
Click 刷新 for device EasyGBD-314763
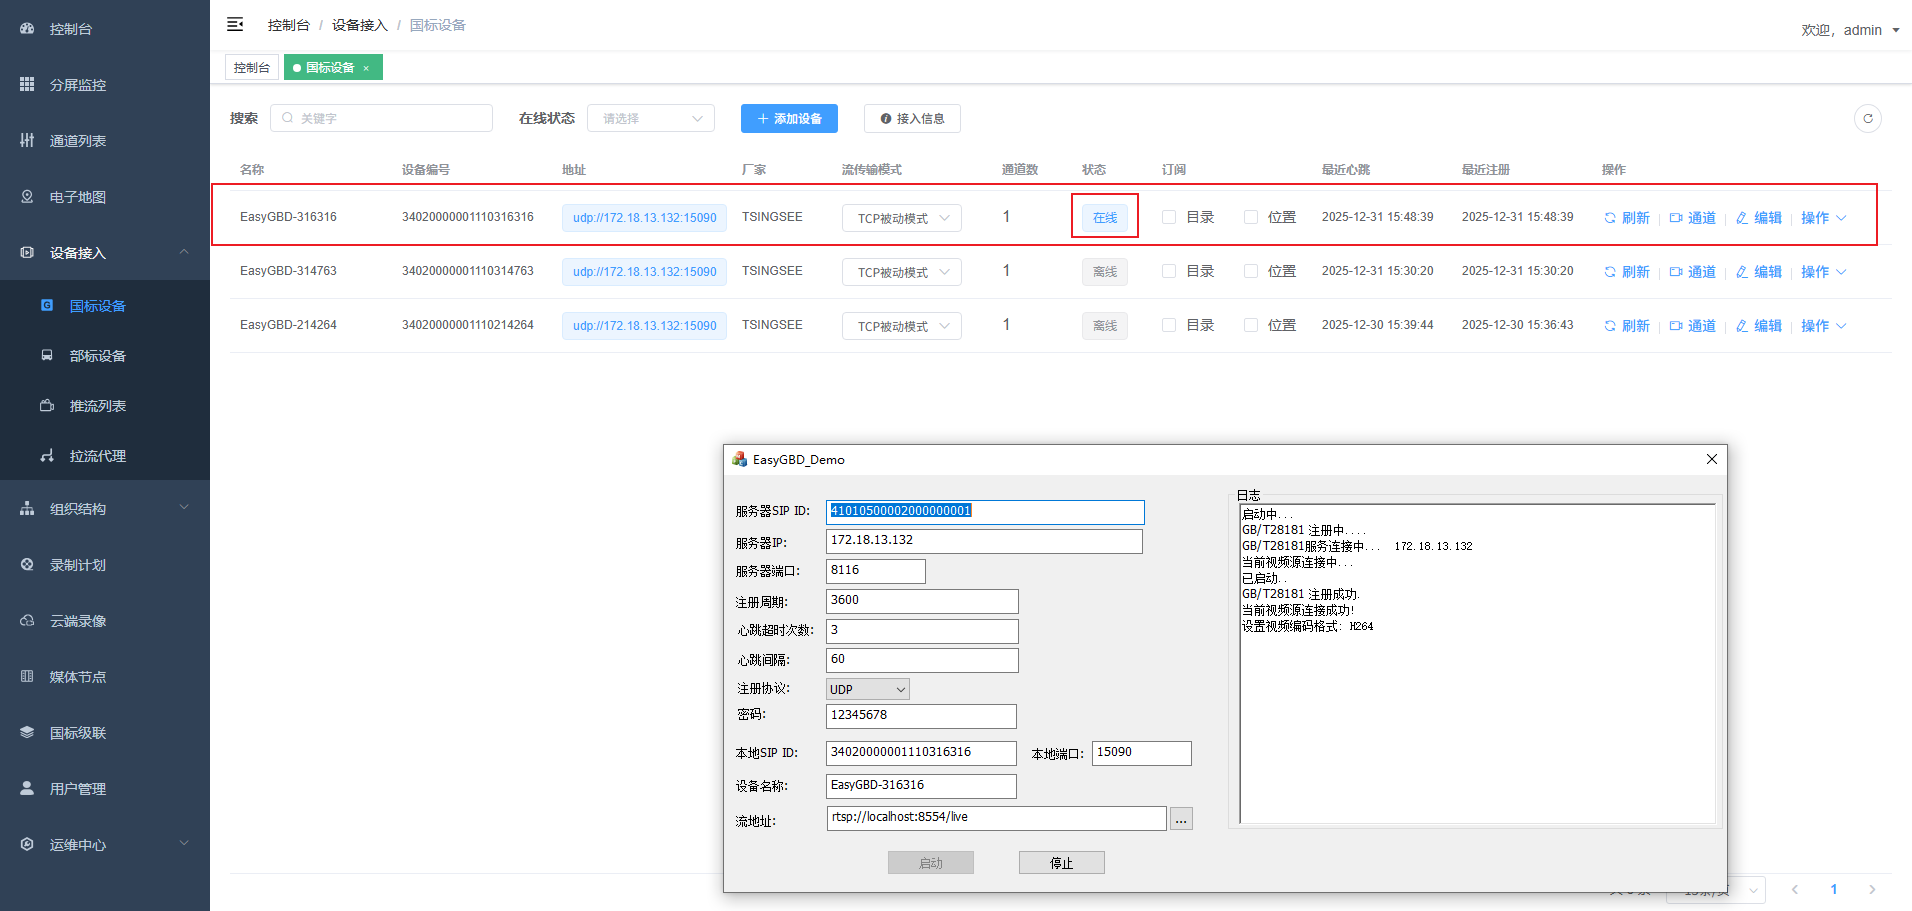(x=1627, y=272)
